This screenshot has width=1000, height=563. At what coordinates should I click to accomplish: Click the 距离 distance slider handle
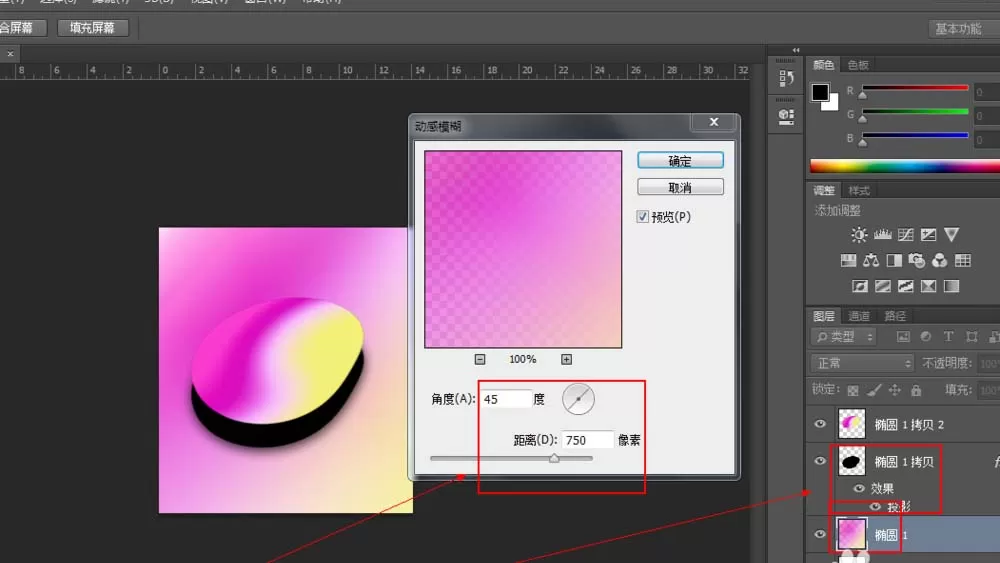pyautogui.click(x=554, y=458)
